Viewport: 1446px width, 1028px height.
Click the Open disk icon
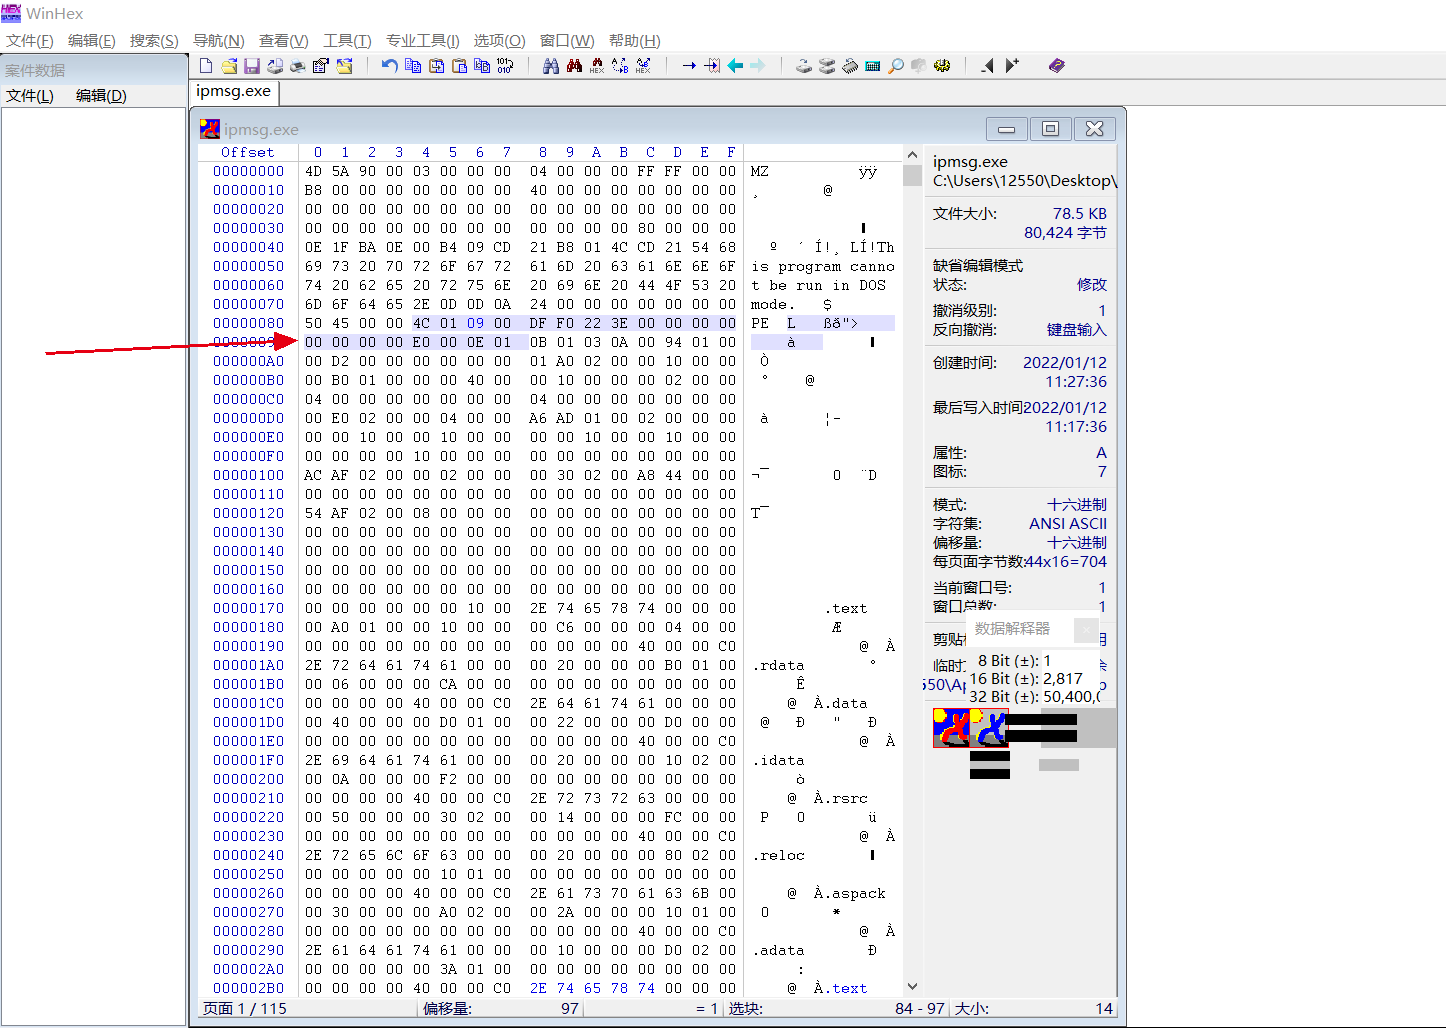(x=804, y=66)
